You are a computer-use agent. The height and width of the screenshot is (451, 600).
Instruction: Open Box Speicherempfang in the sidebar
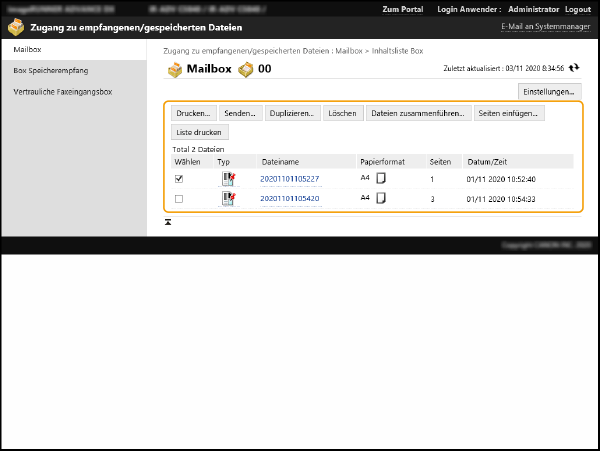coord(49,71)
